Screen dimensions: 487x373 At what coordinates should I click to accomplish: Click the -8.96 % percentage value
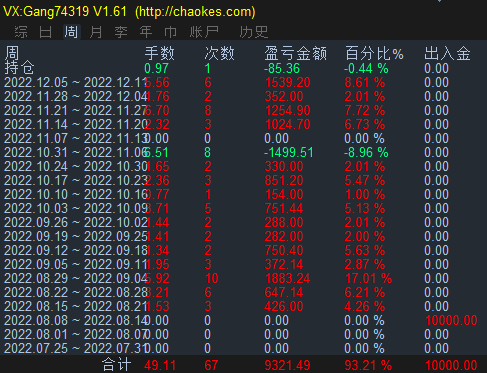366,152
